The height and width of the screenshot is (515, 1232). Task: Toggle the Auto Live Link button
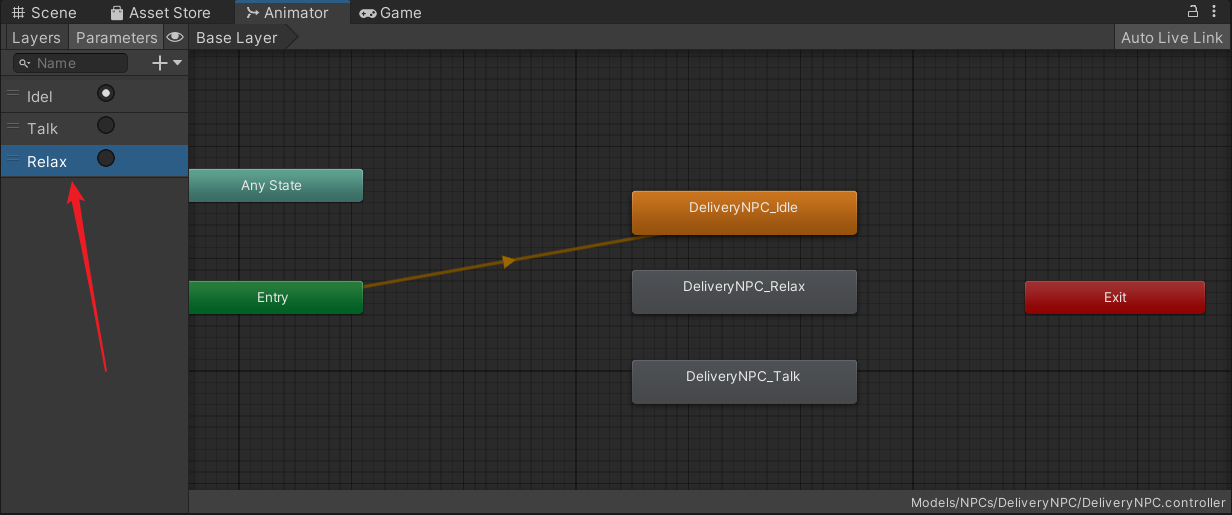point(1171,38)
